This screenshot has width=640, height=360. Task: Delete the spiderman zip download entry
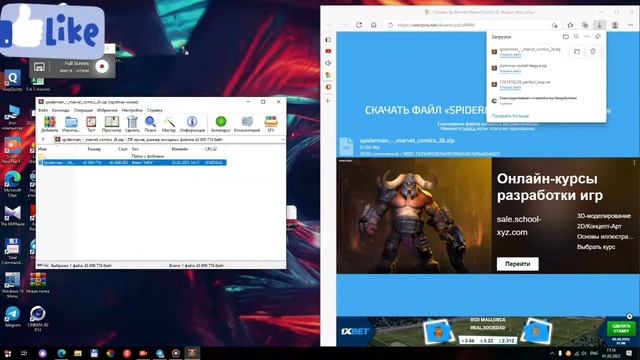pyautogui.click(x=593, y=51)
